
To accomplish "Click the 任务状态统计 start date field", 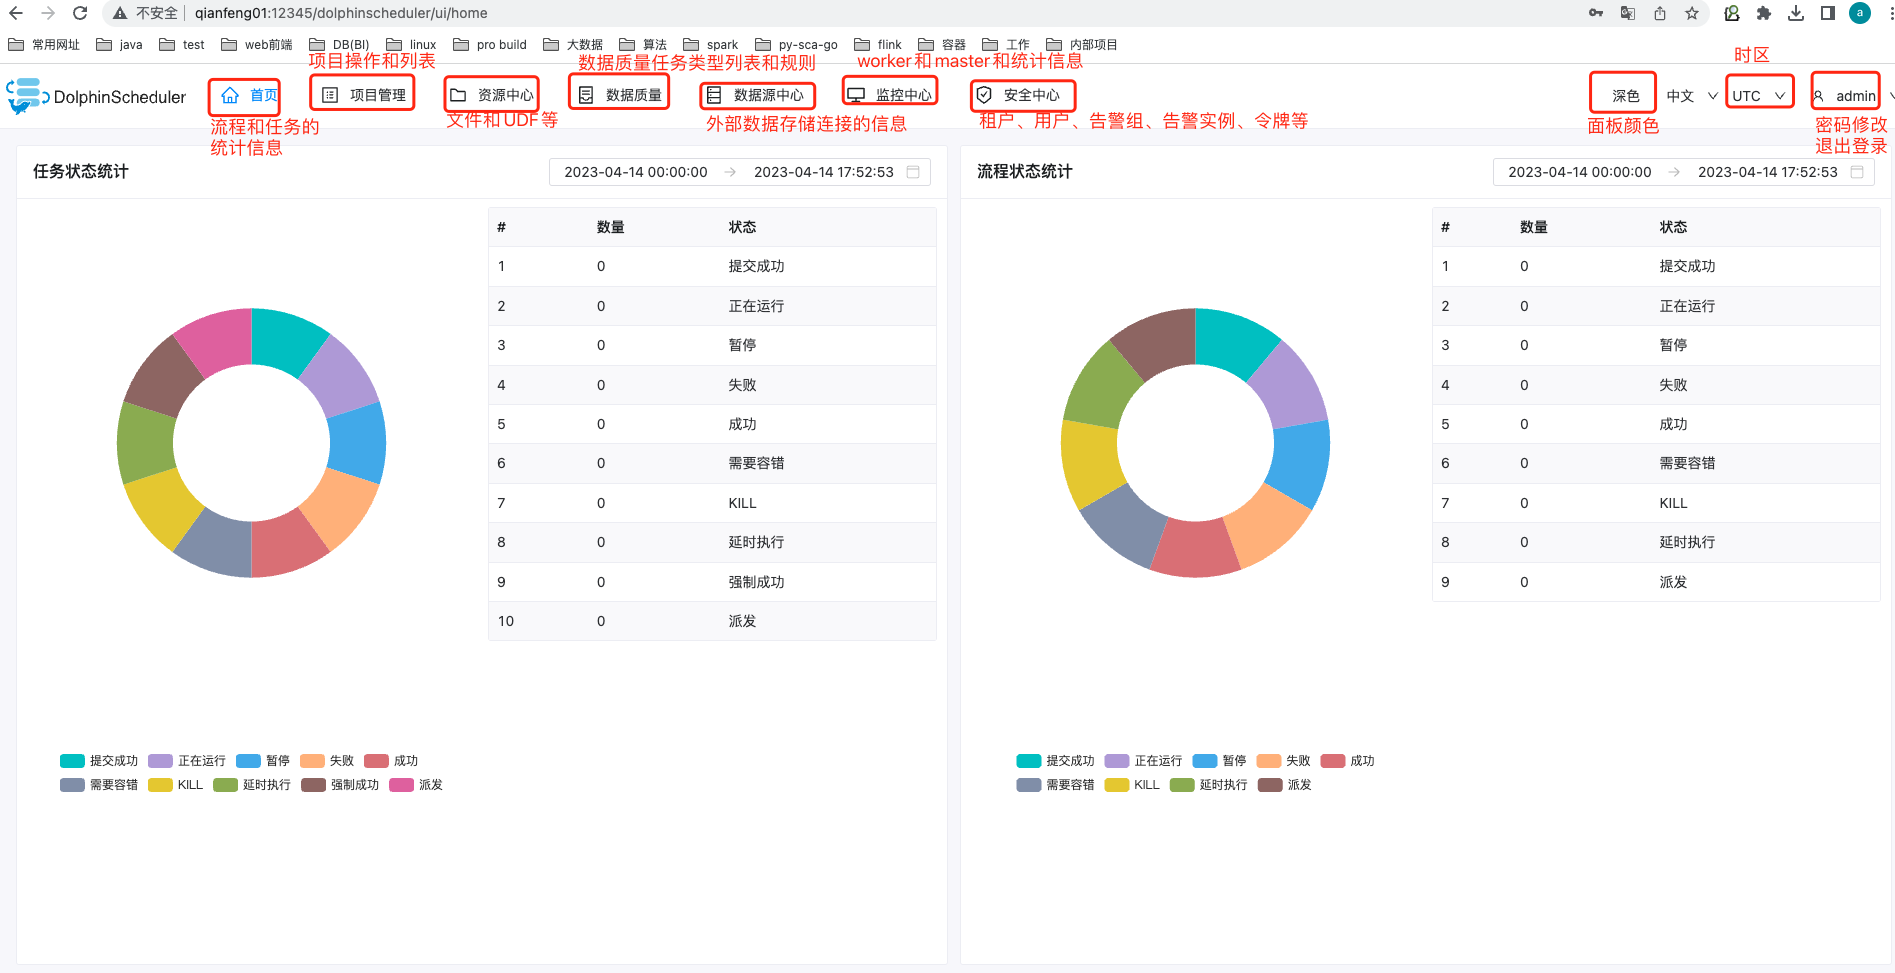I will click(x=636, y=172).
